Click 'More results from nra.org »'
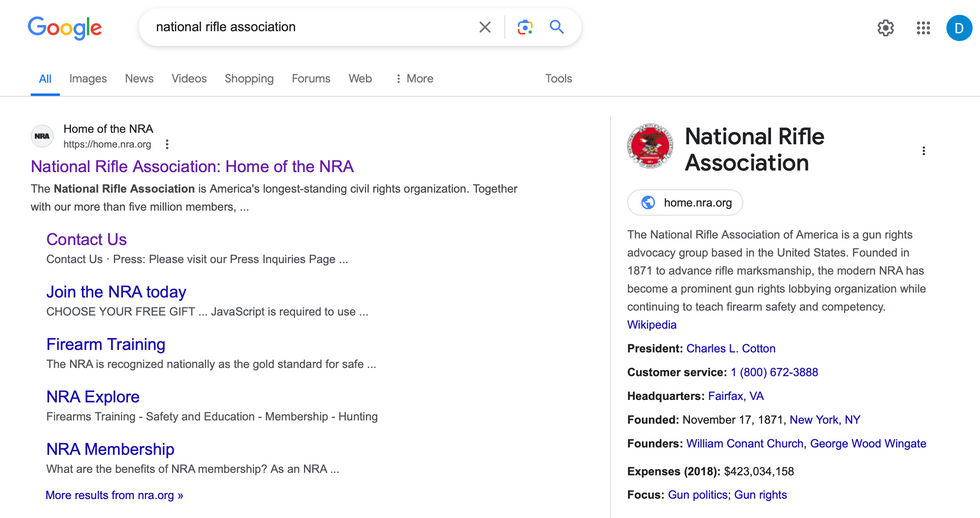The width and height of the screenshot is (980, 518). 114,495
